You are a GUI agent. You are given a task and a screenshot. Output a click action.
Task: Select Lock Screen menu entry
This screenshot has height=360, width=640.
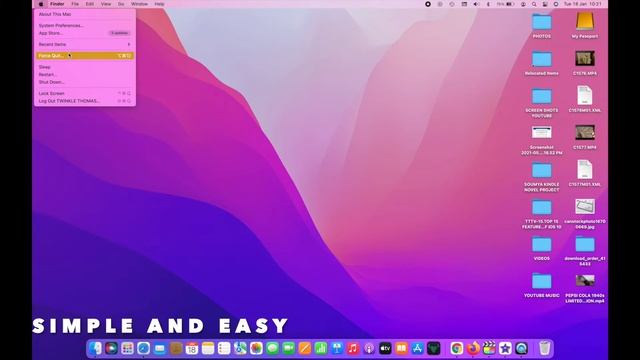pos(84,93)
